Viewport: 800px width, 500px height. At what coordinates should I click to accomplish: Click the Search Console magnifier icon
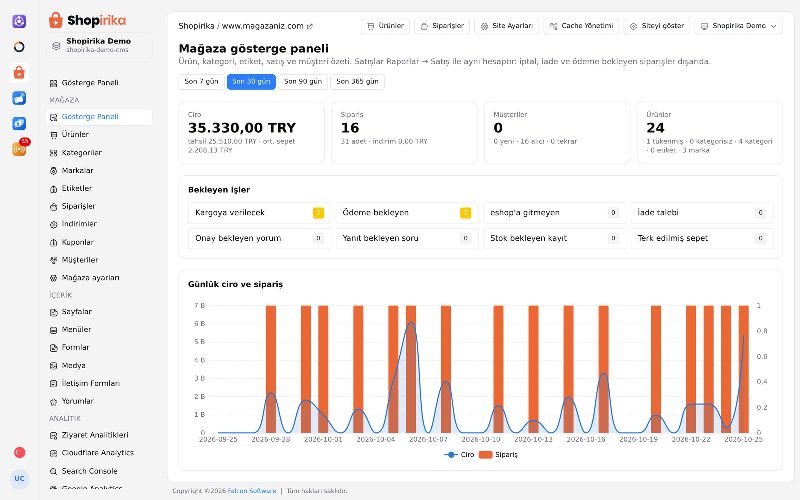[54, 471]
